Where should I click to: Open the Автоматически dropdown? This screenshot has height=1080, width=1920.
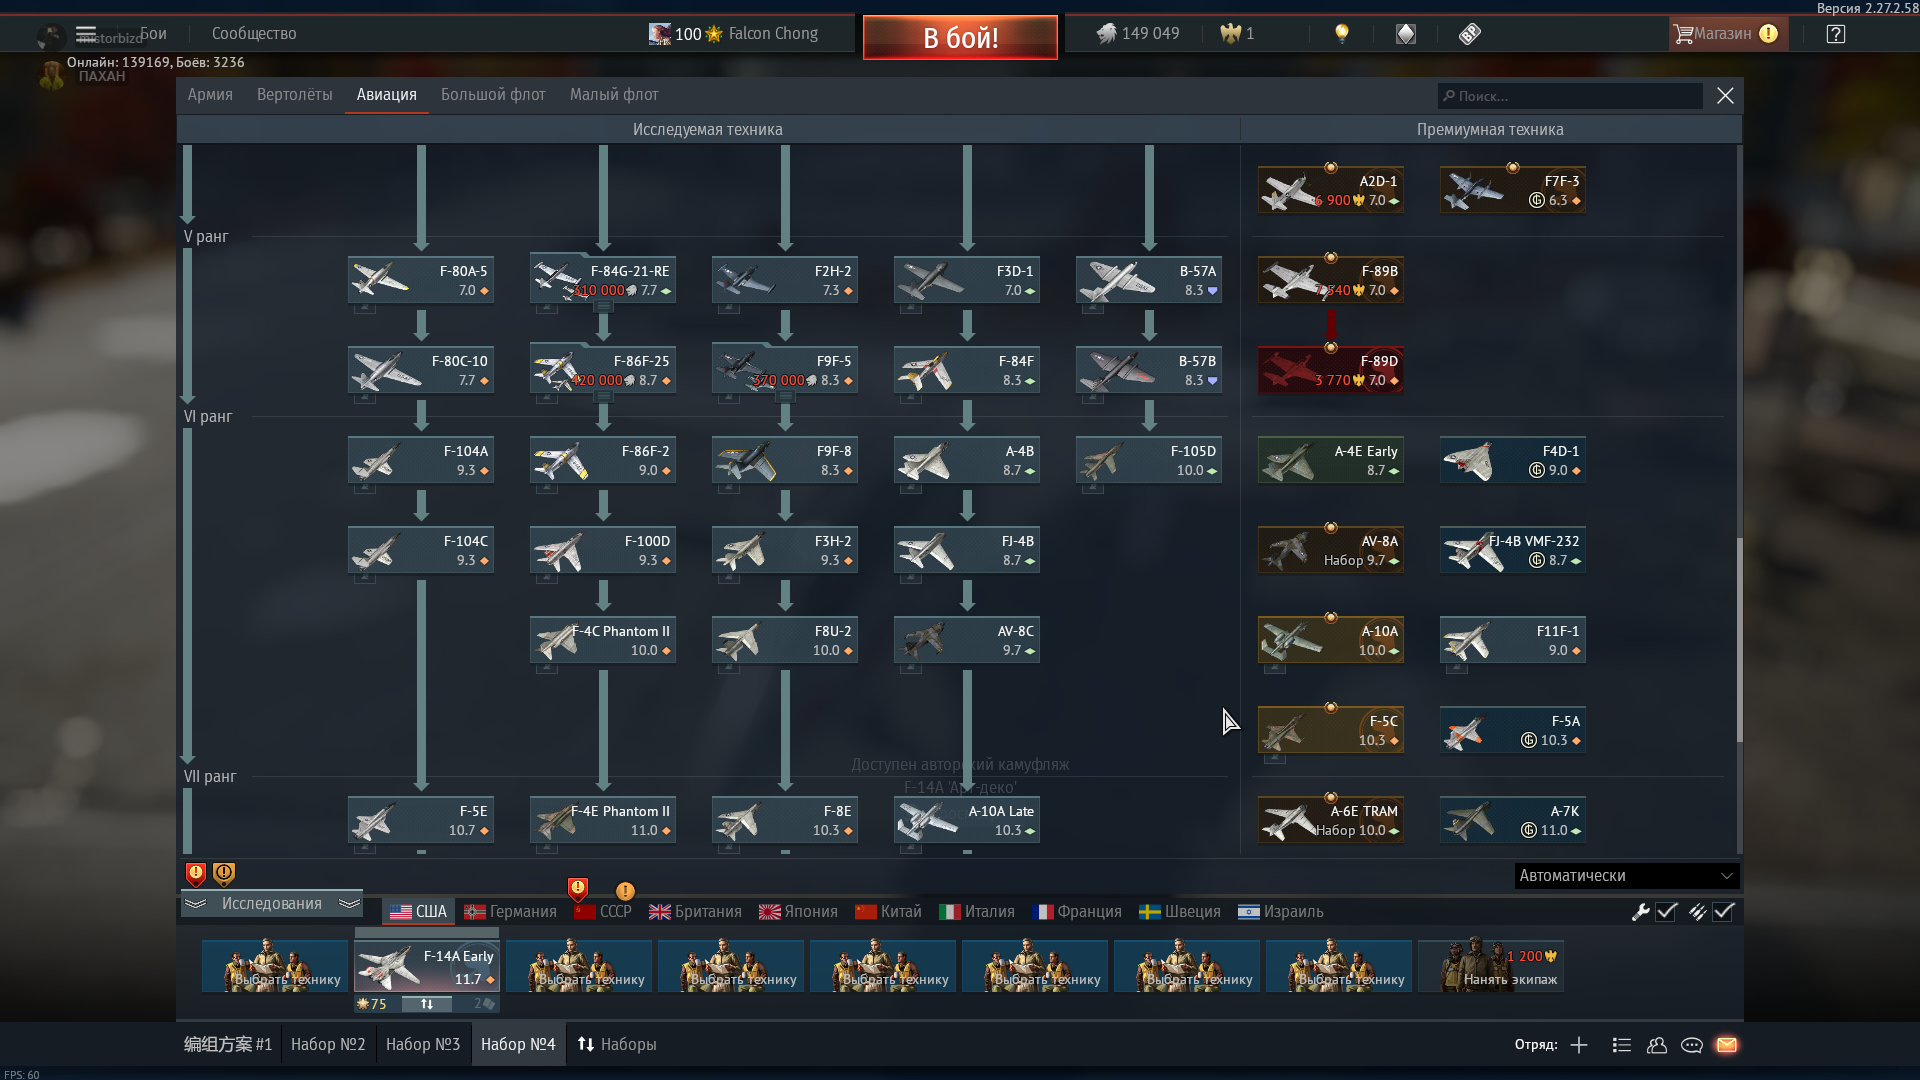pyautogui.click(x=1627, y=875)
